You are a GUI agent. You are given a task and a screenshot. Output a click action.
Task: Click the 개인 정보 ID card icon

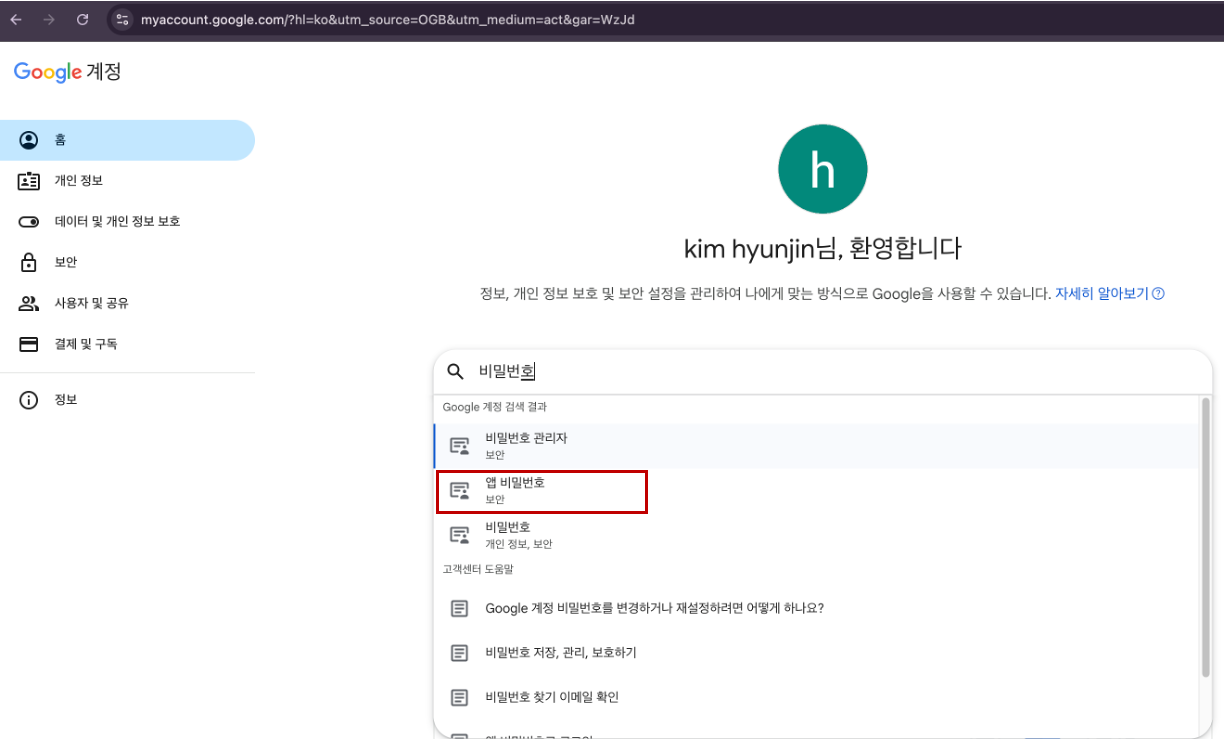tap(29, 181)
